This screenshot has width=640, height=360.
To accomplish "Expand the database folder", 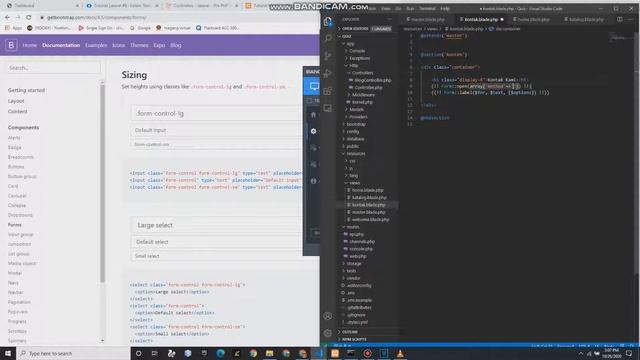I will (x=355, y=139).
